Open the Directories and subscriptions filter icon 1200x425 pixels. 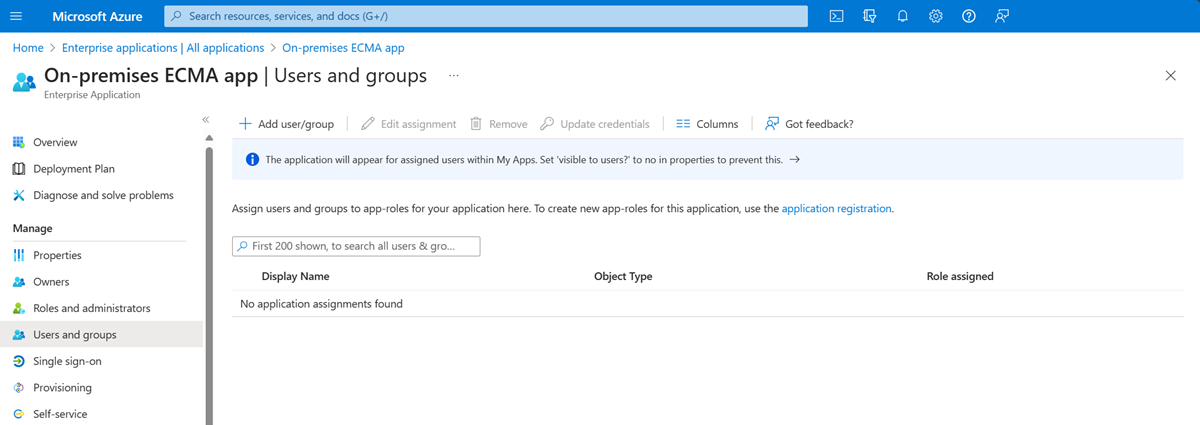pos(869,16)
